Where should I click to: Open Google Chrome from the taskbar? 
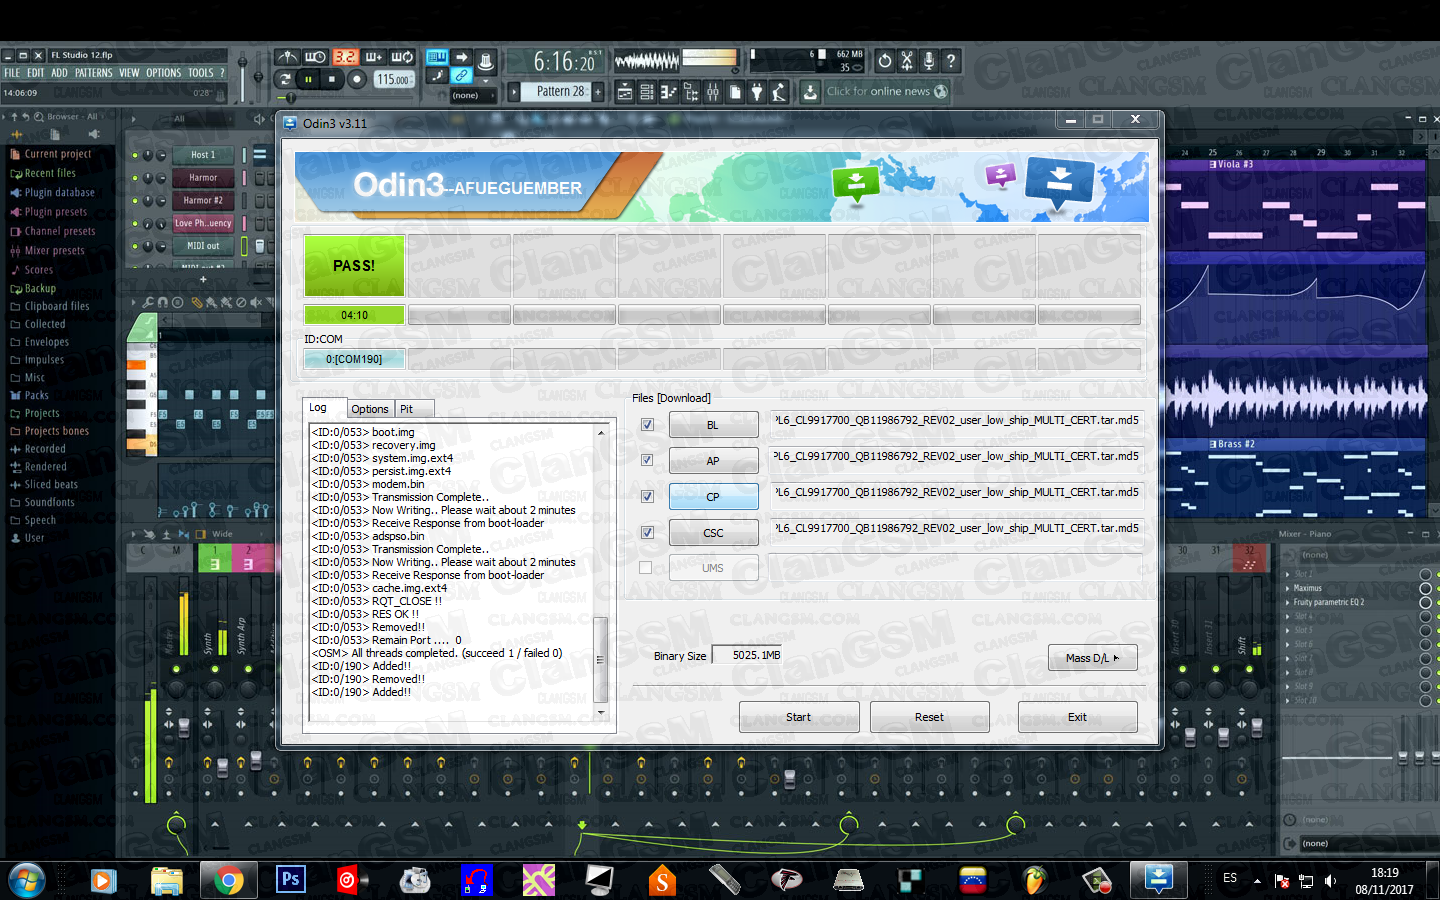click(x=228, y=880)
